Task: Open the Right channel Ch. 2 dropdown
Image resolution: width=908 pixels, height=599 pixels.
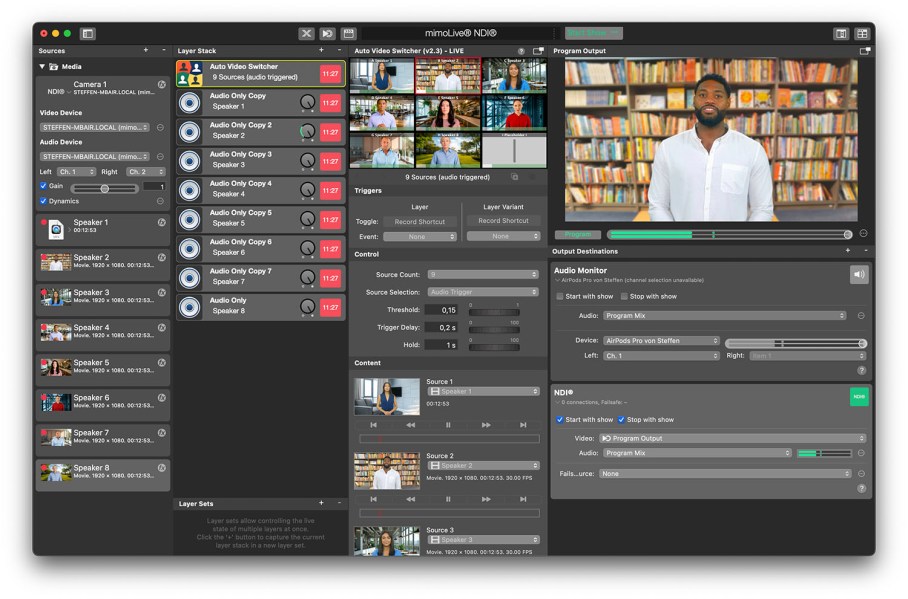Action: [x=146, y=171]
